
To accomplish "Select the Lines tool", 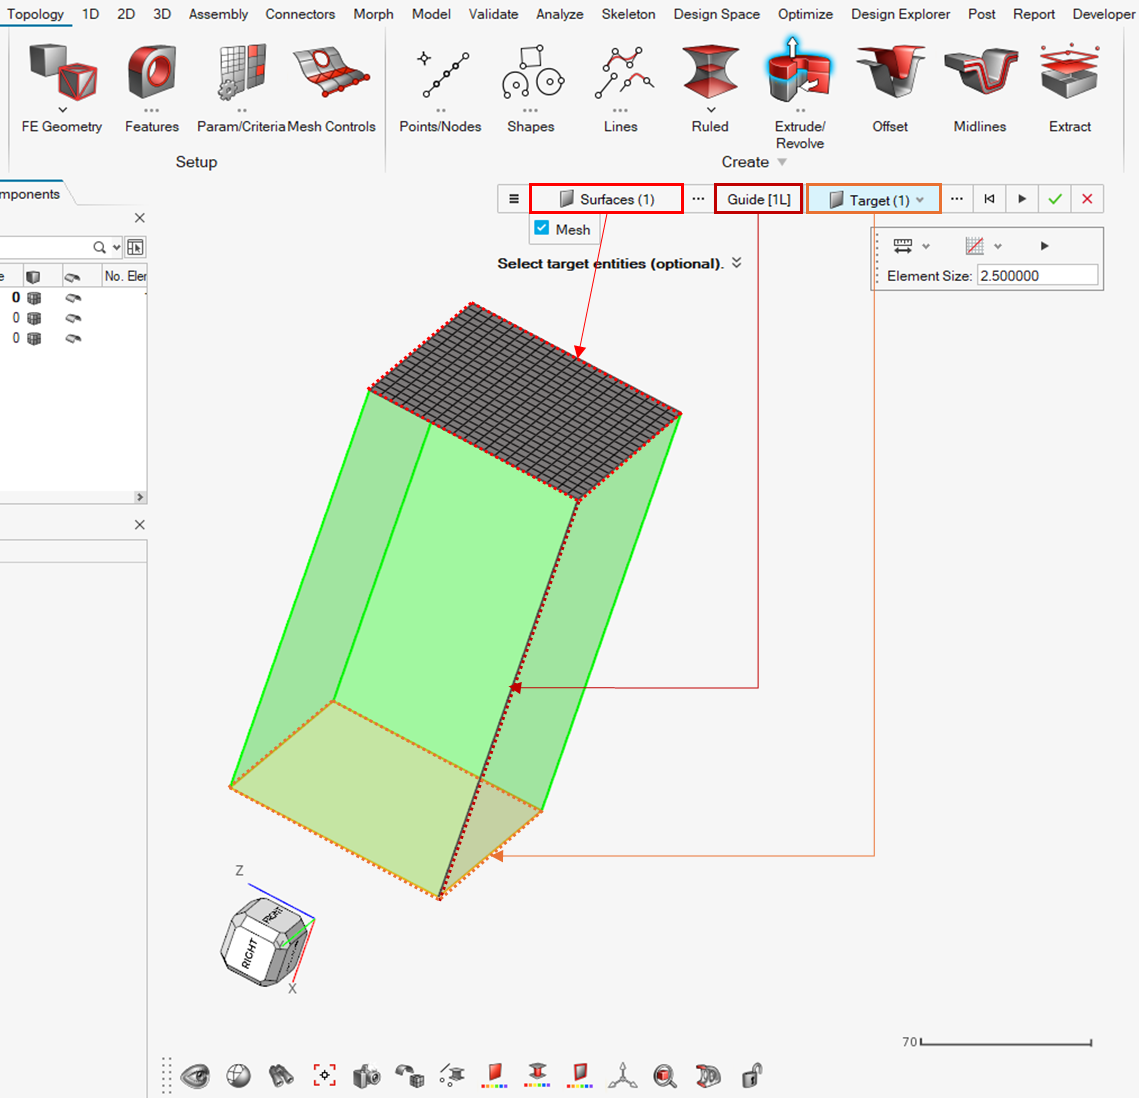I will 620,87.
